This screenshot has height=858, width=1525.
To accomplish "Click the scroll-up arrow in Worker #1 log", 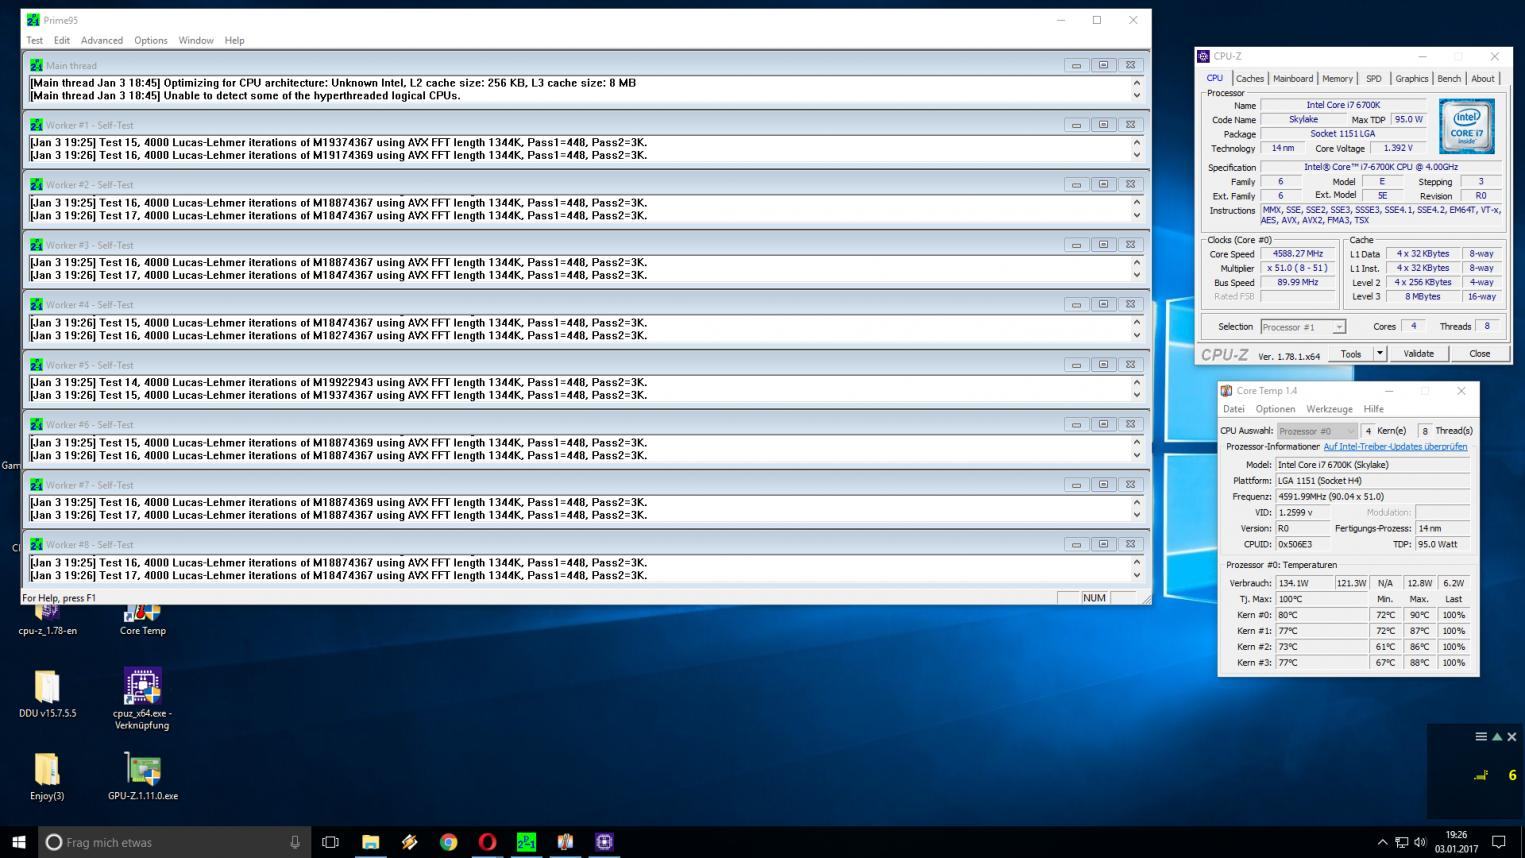I will [1137, 142].
